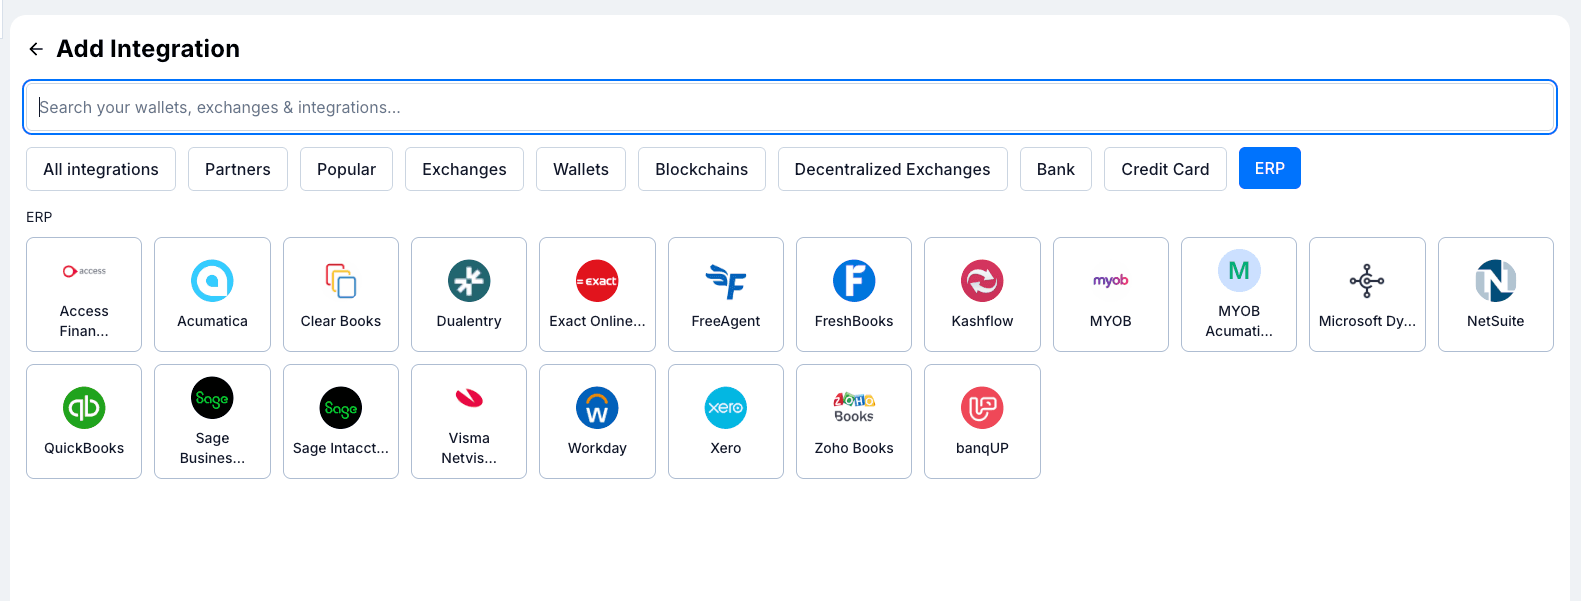Click the Clear Books label
This screenshot has width=1581, height=601.
[341, 321]
